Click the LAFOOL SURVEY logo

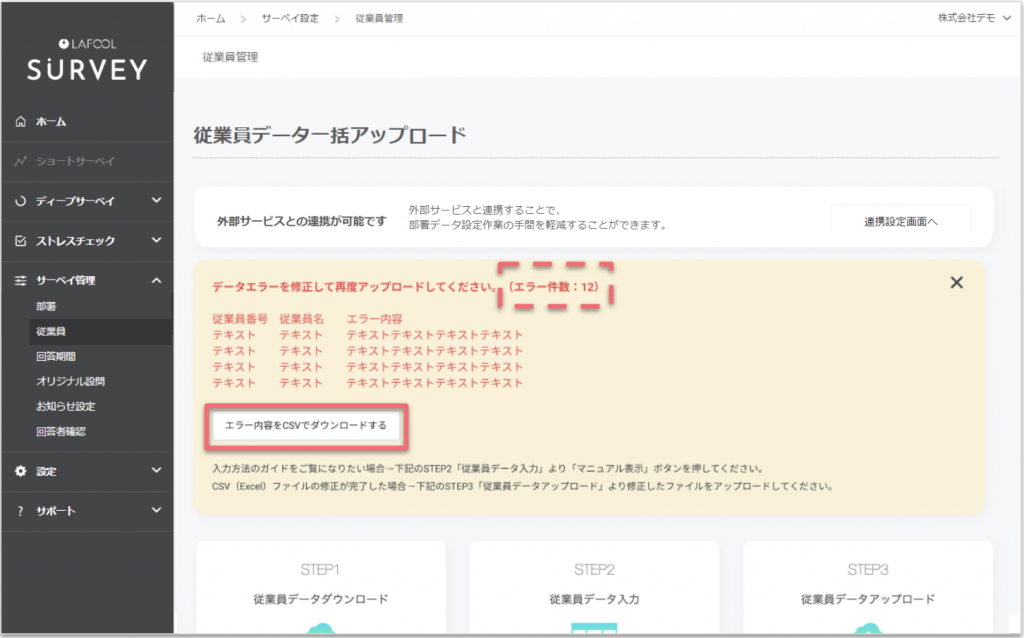pos(87,61)
